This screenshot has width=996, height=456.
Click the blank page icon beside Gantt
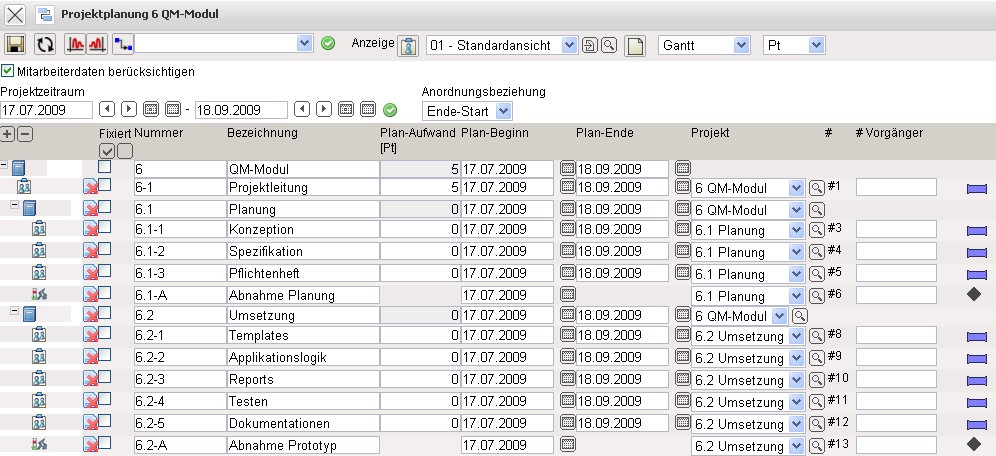click(x=635, y=46)
